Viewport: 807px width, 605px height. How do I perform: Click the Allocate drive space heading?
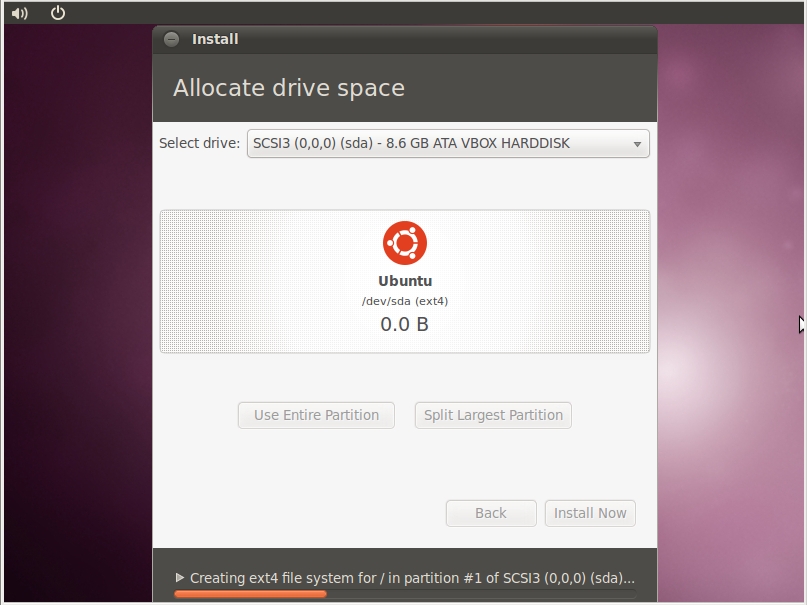pyautogui.click(x=289, y=88)
